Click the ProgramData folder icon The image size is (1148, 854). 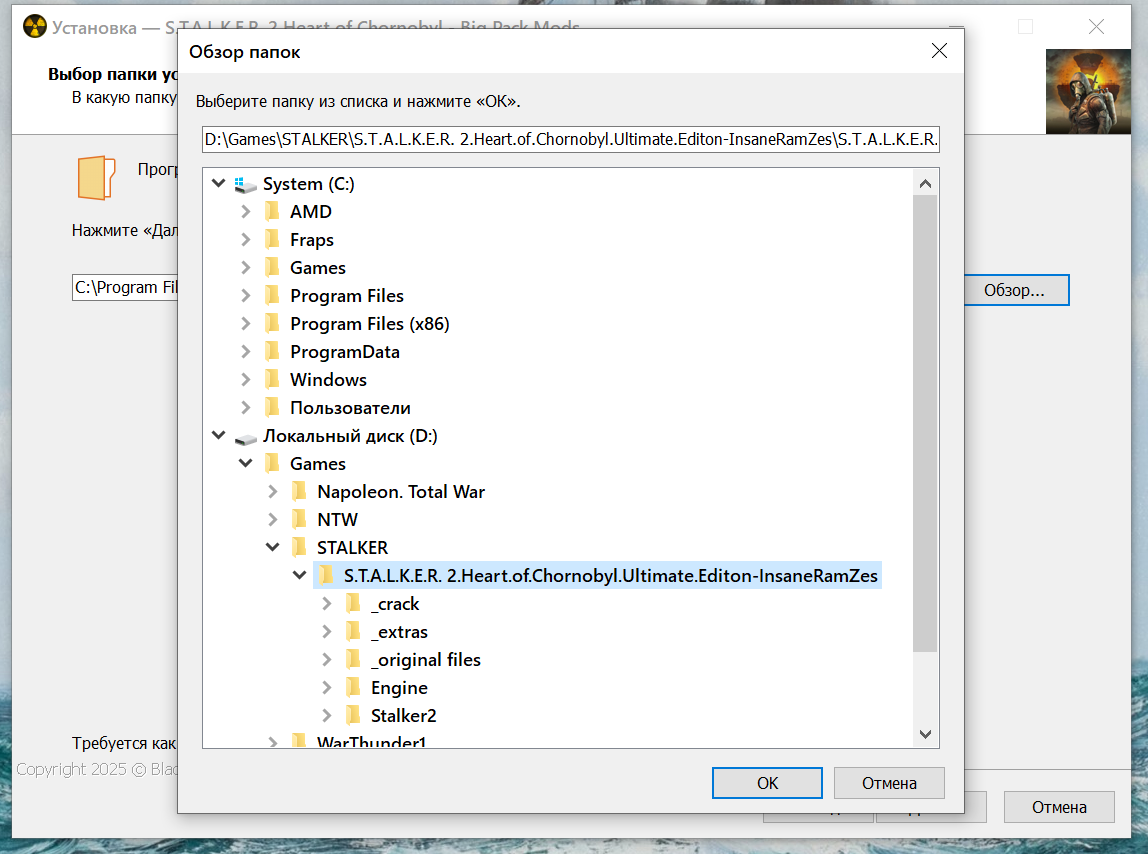(x=272, y=351)
